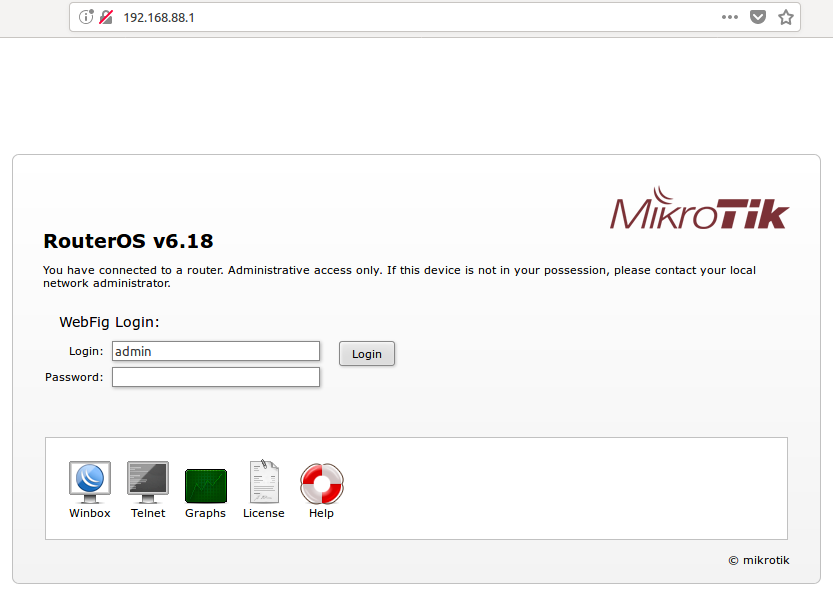The image size is (833, 592).
Task: Click the Save to Pocket icon
Action: 759,17
